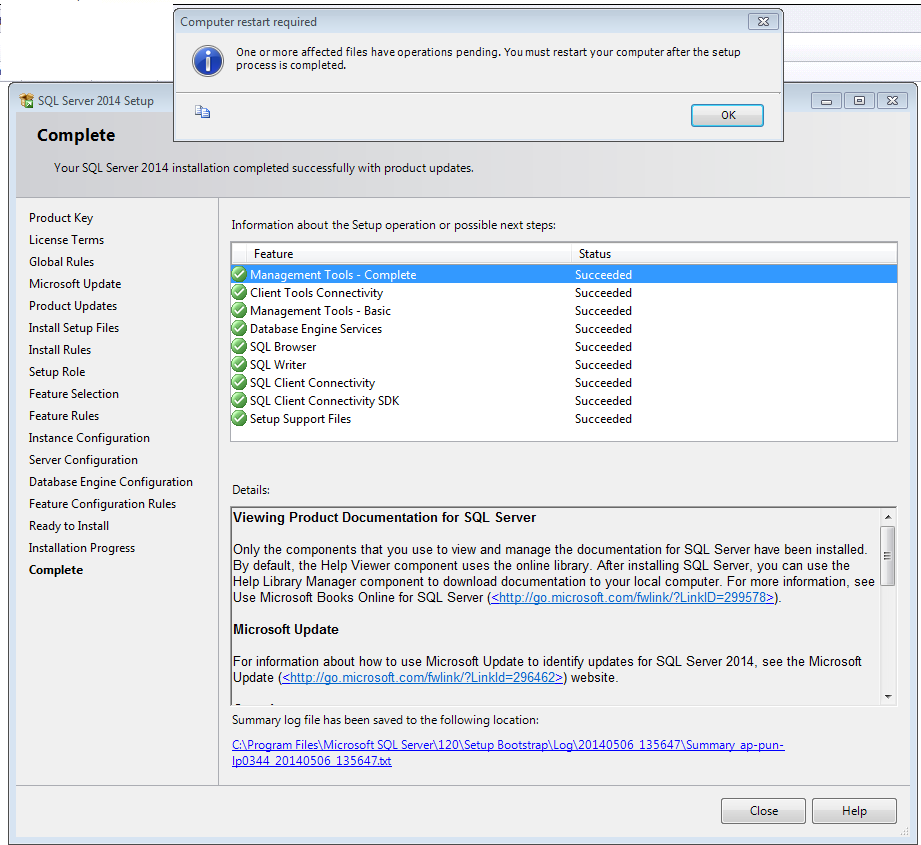The height and width of the screenshot is (845, 921).
Task: Select the SQL Browser row
Action: (x=564, y=346)
